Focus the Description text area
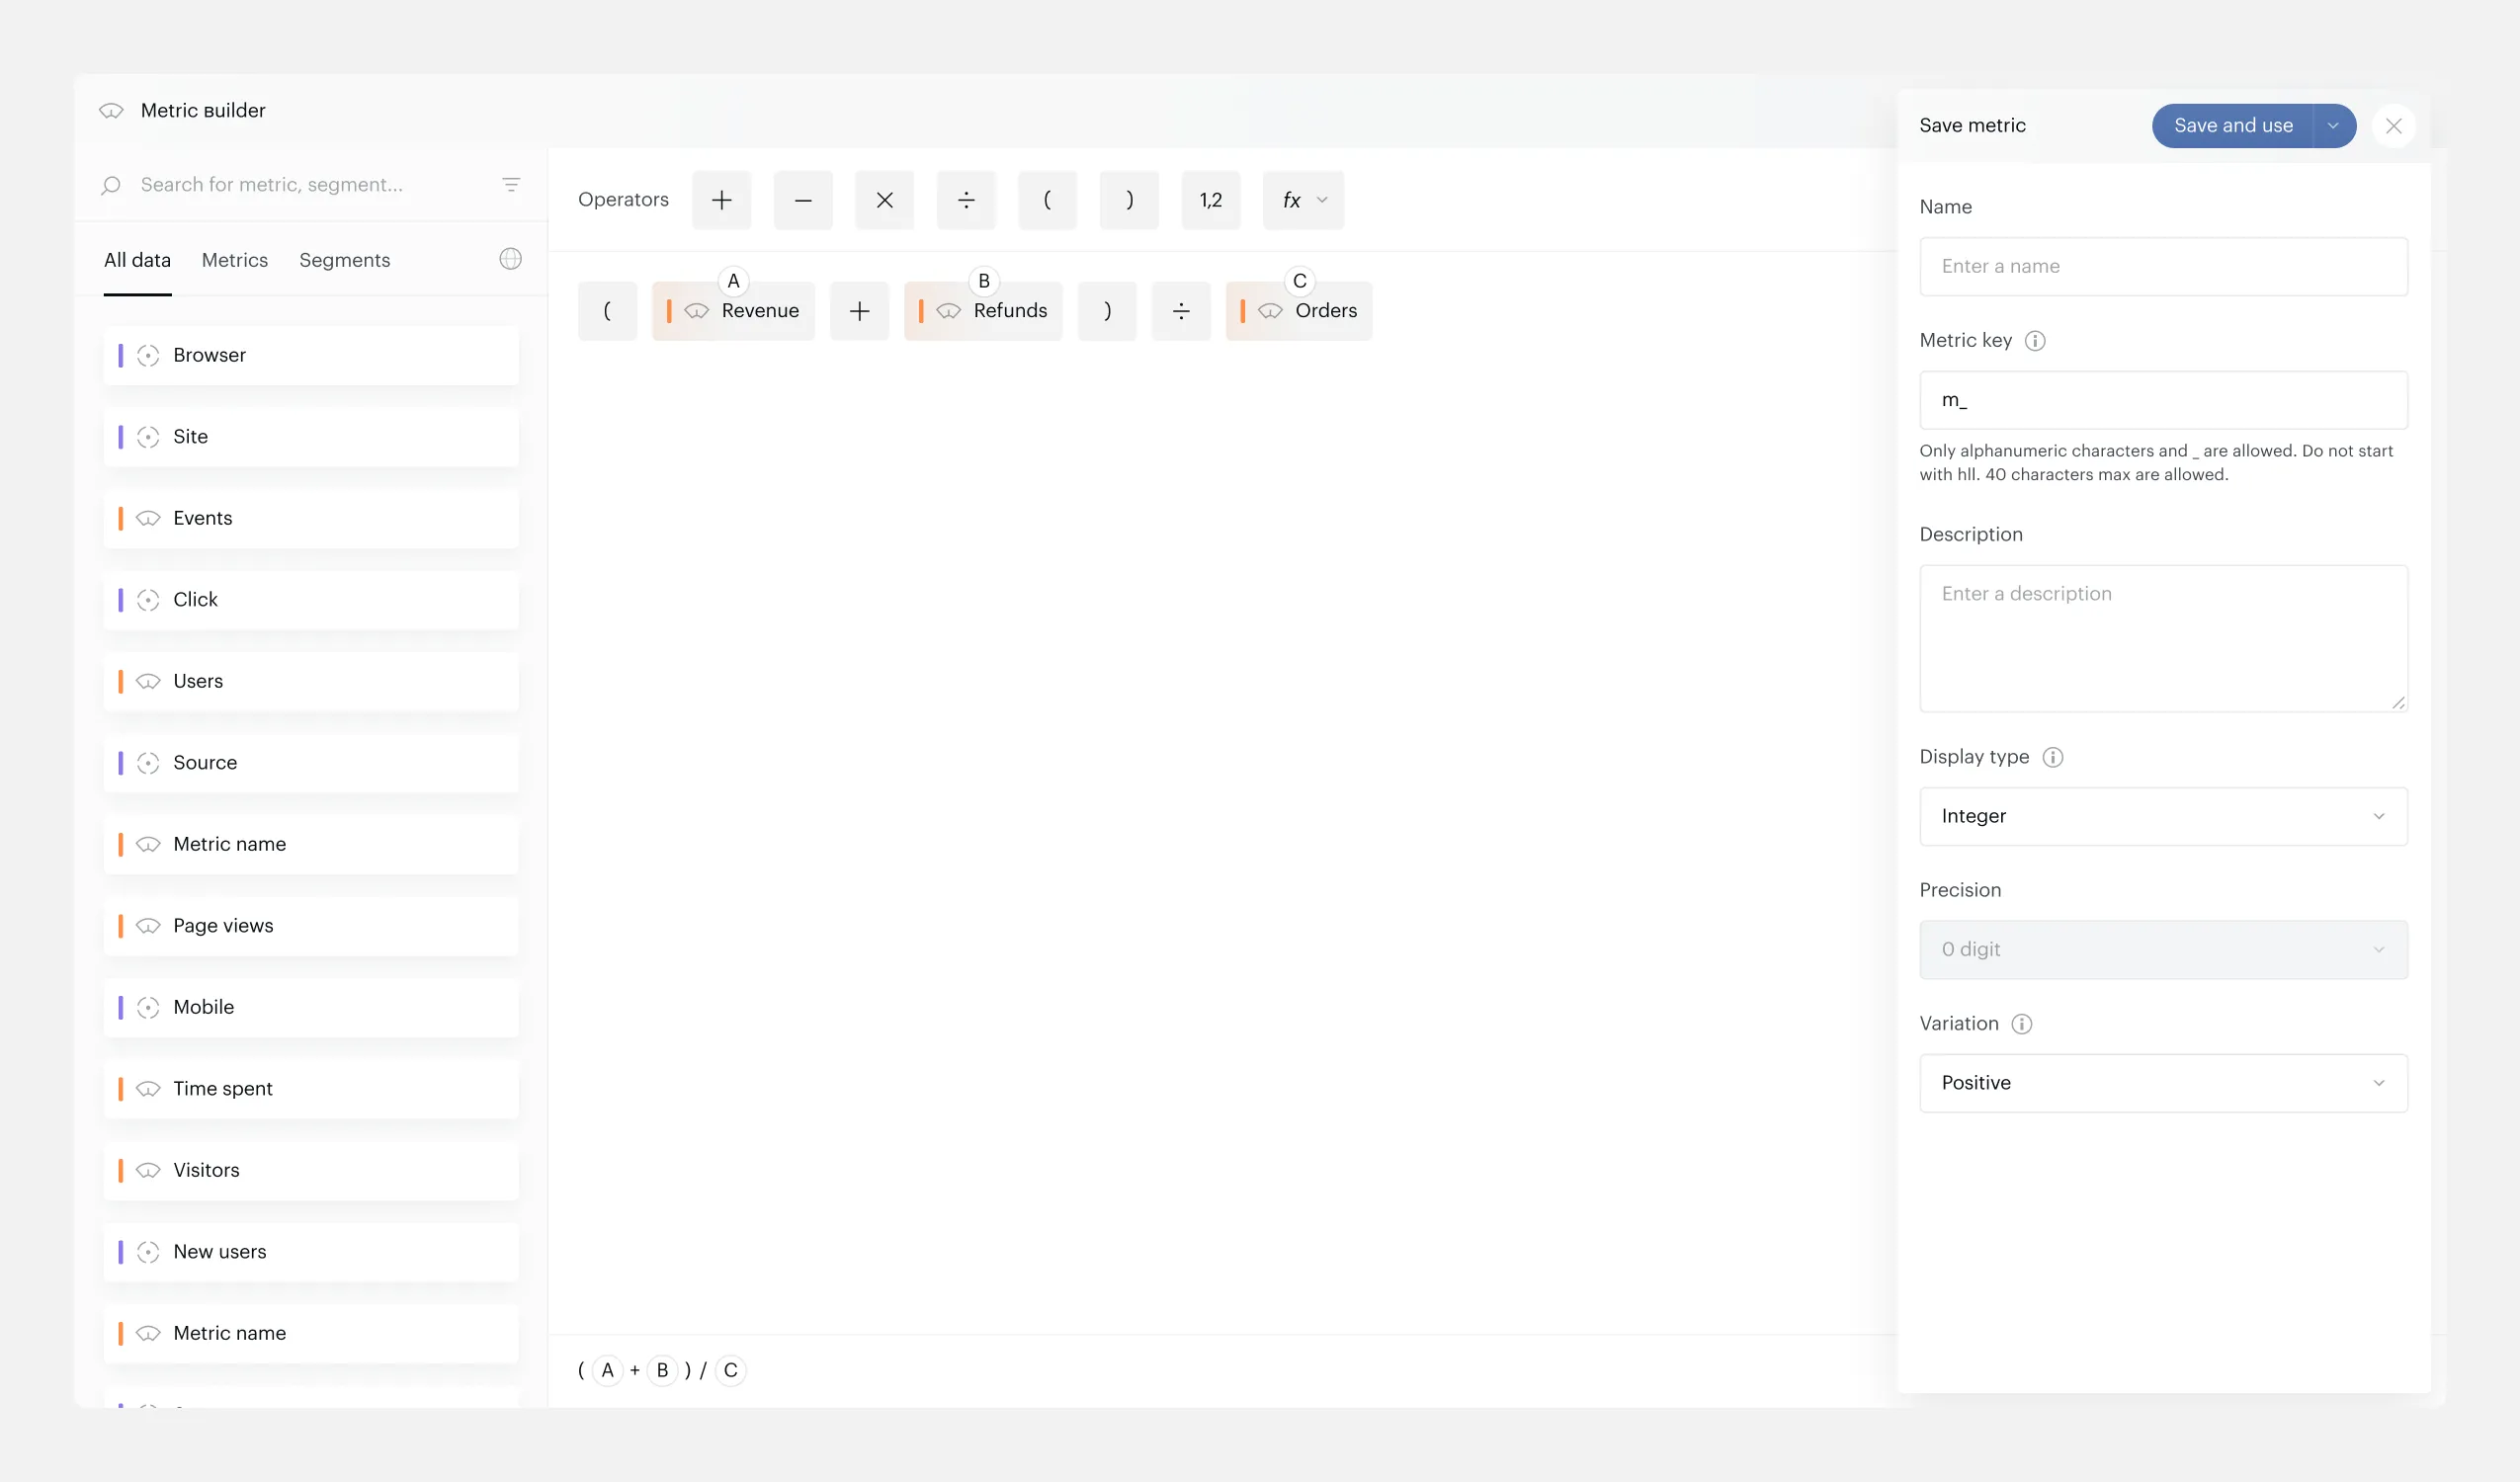2520x1482 pixels. coord(2163,639)
